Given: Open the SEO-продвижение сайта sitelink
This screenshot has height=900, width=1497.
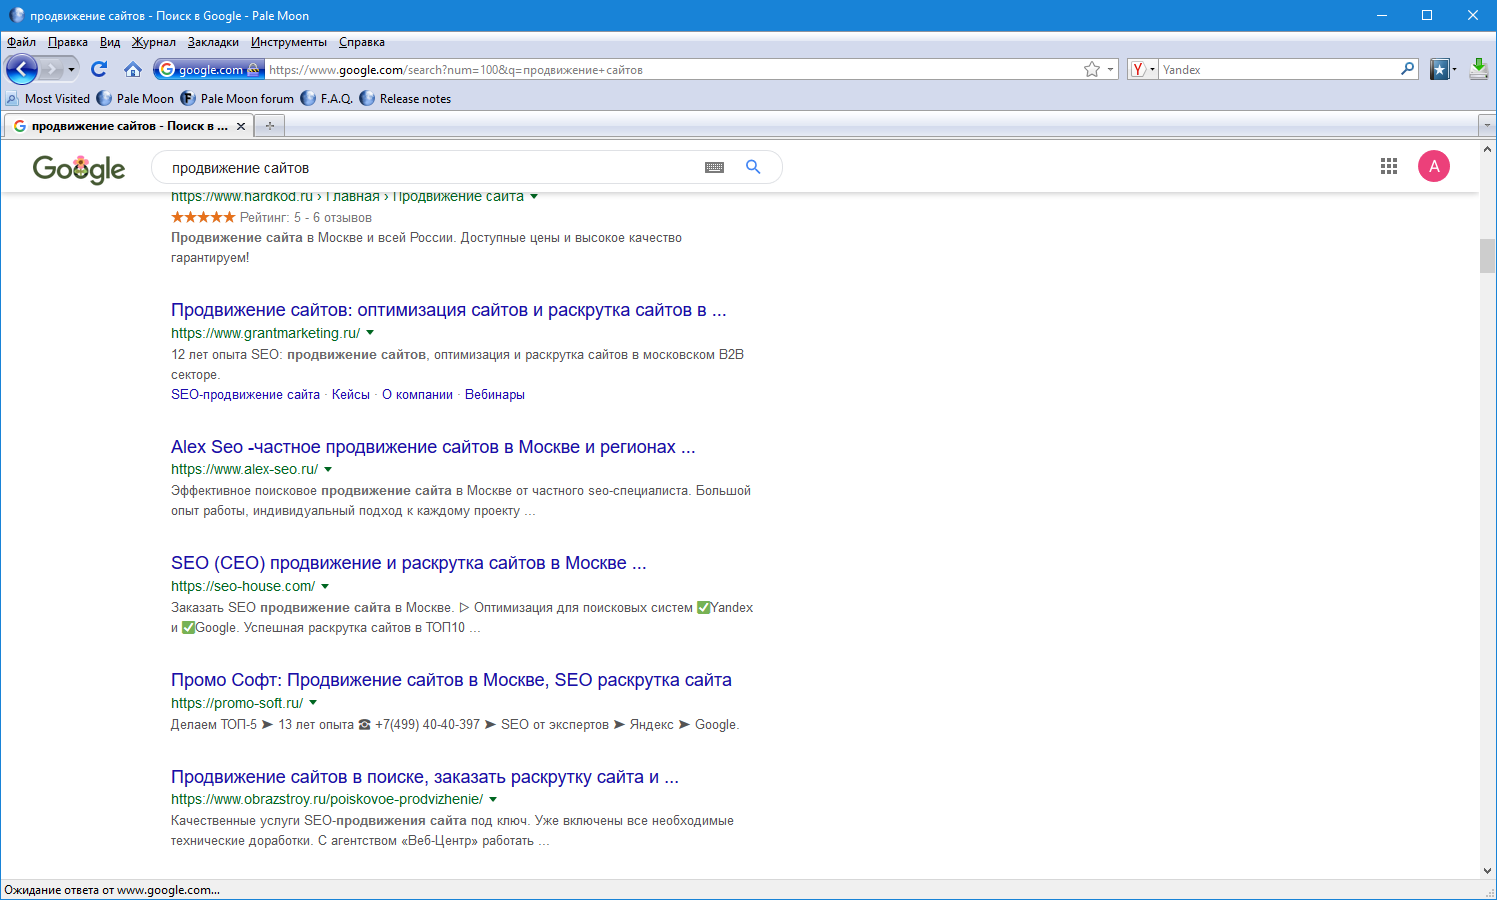Looking at the screenshot, I should pyautogui.click(x=245, y=395).
